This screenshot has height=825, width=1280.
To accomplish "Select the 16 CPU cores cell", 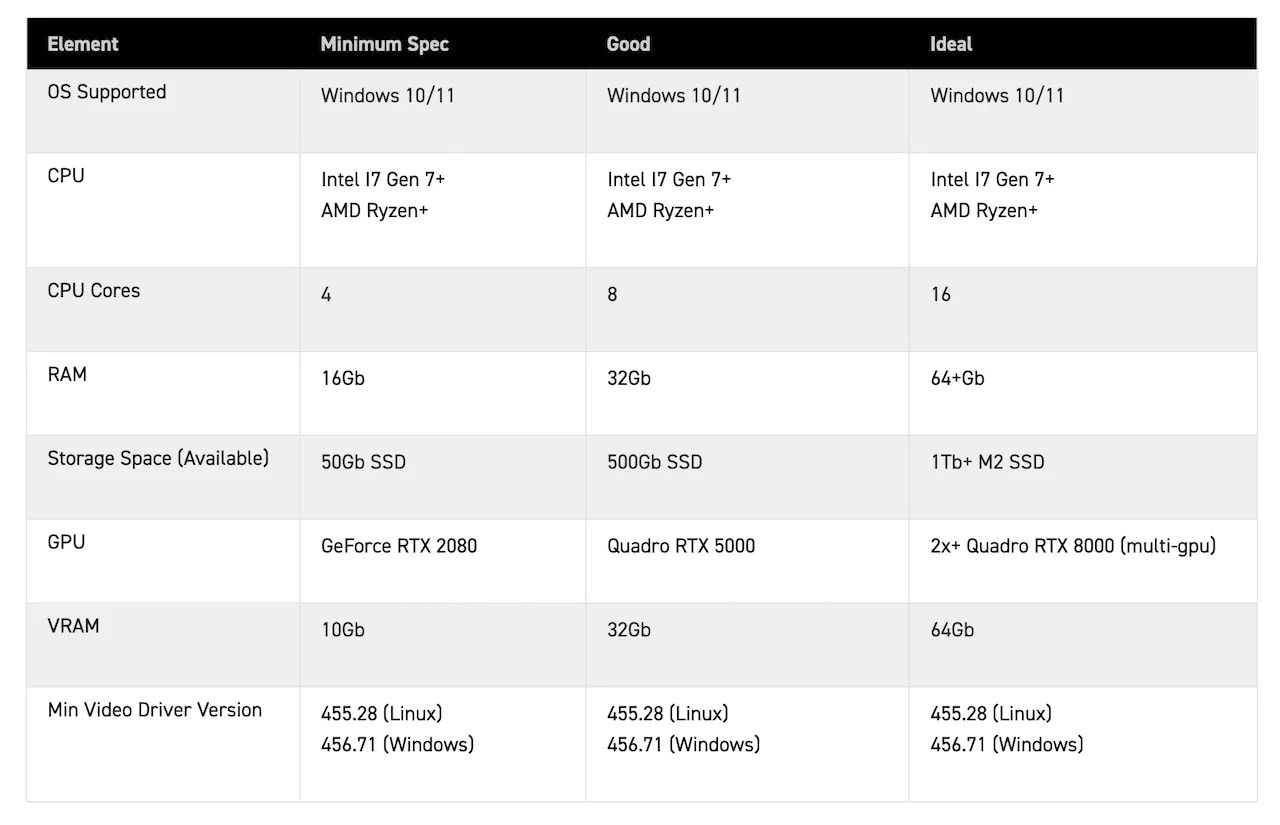I will tap(941, 294).
